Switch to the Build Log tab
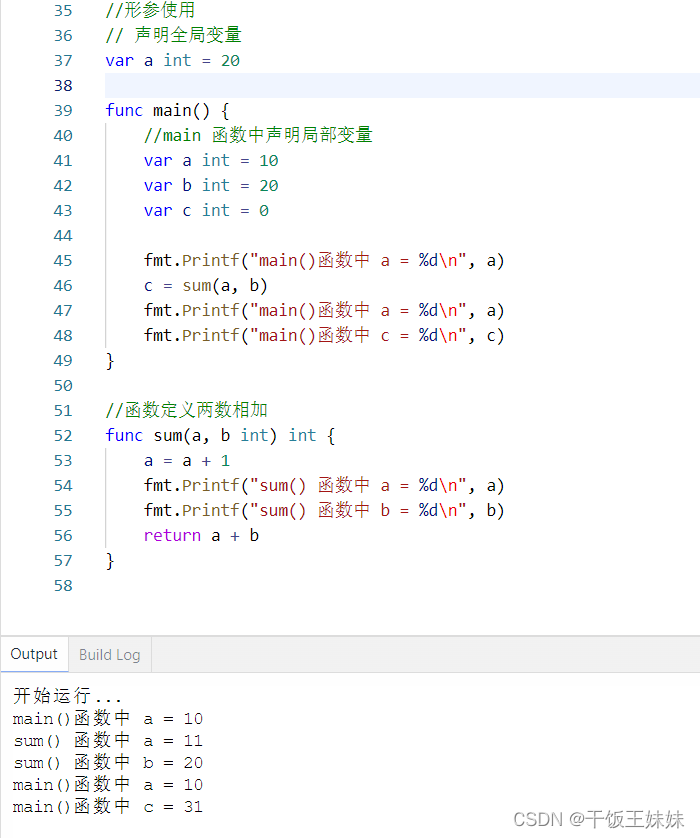700x838 pixels. [x=109, y=654]
